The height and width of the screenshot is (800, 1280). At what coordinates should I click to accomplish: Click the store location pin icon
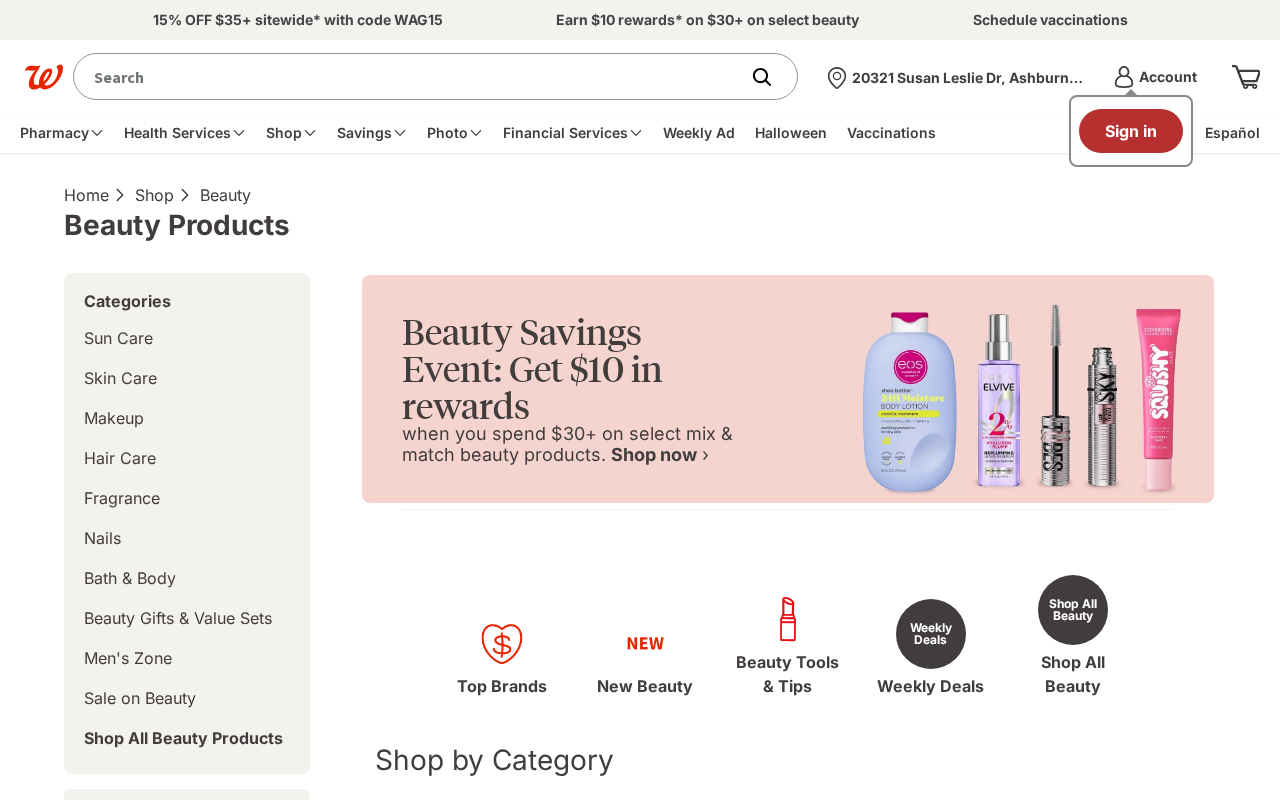(x=837, y=78)
